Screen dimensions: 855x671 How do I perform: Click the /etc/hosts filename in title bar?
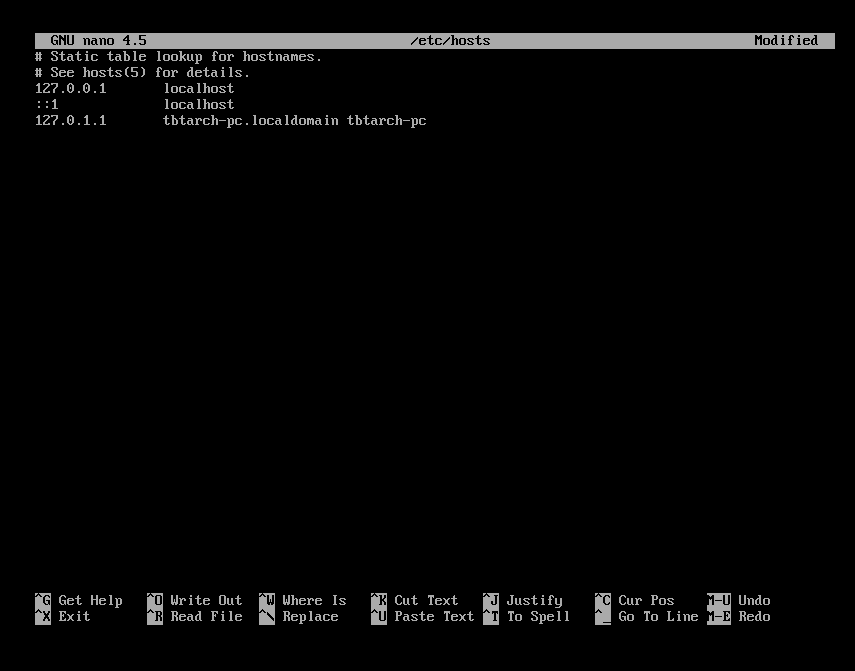[450, 41]
